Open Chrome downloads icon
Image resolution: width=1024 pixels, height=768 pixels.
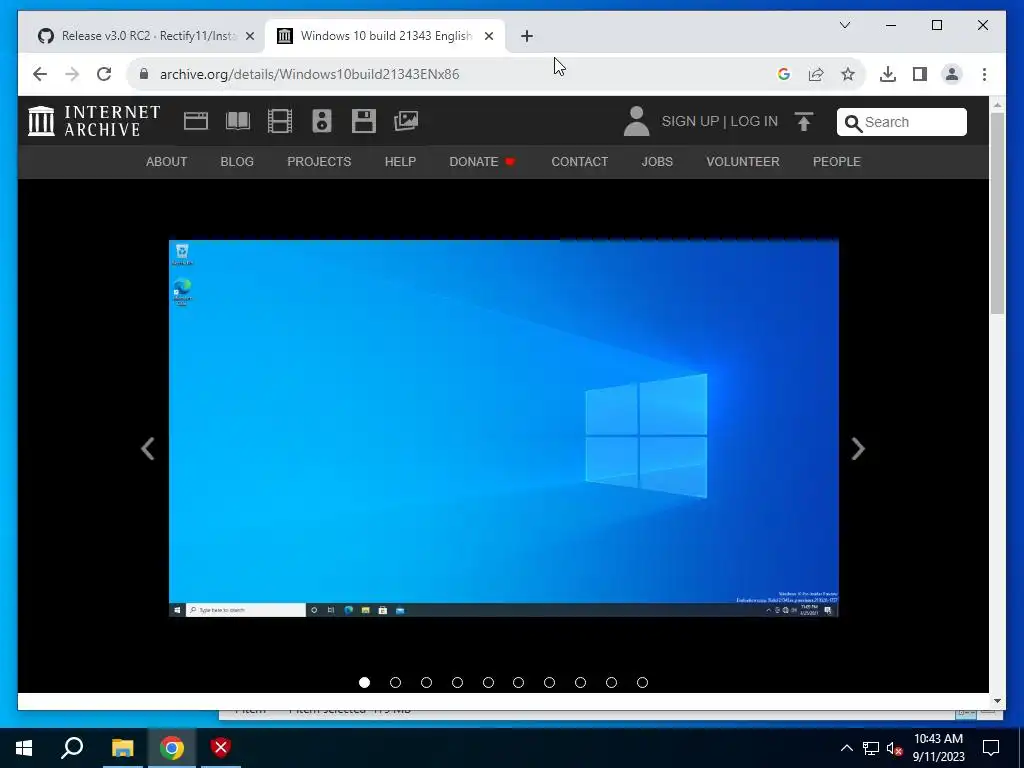pyautogui.click(x=888, y=74)
